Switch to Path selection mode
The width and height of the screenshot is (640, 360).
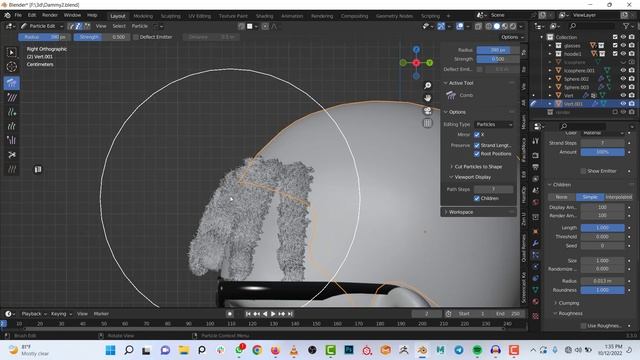coord(71,26)
